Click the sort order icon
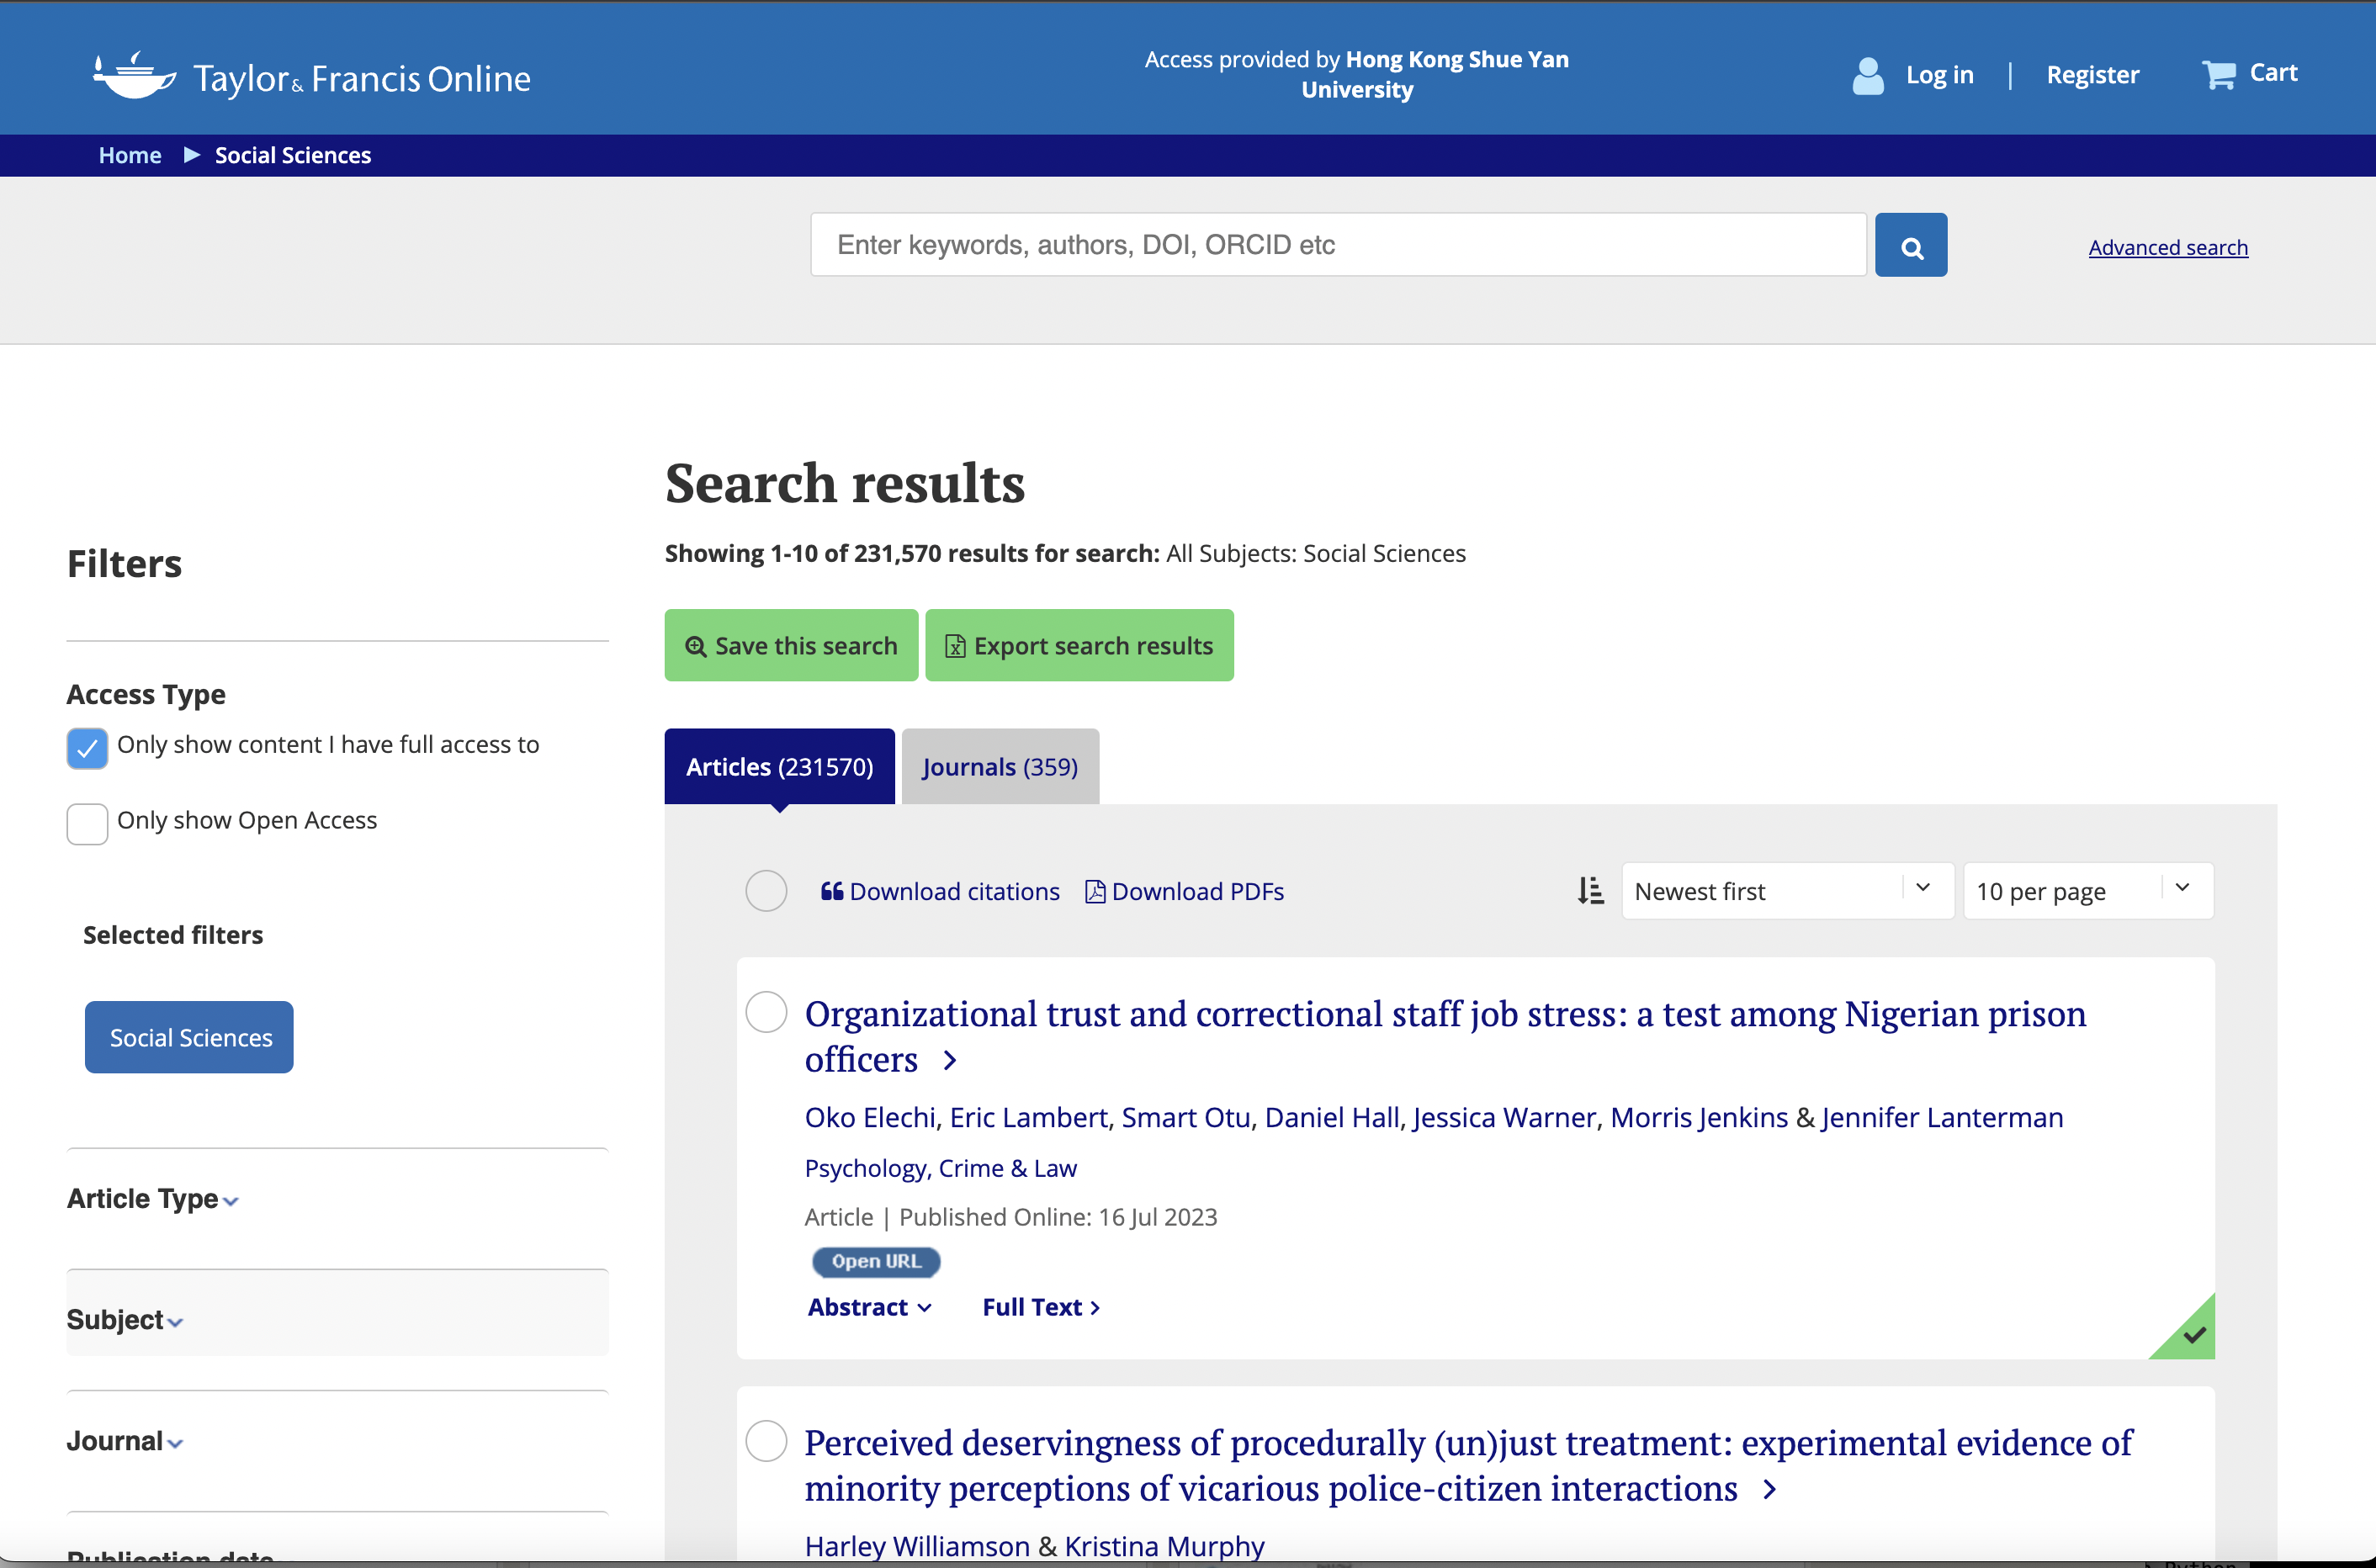 tap(1590, 890)
